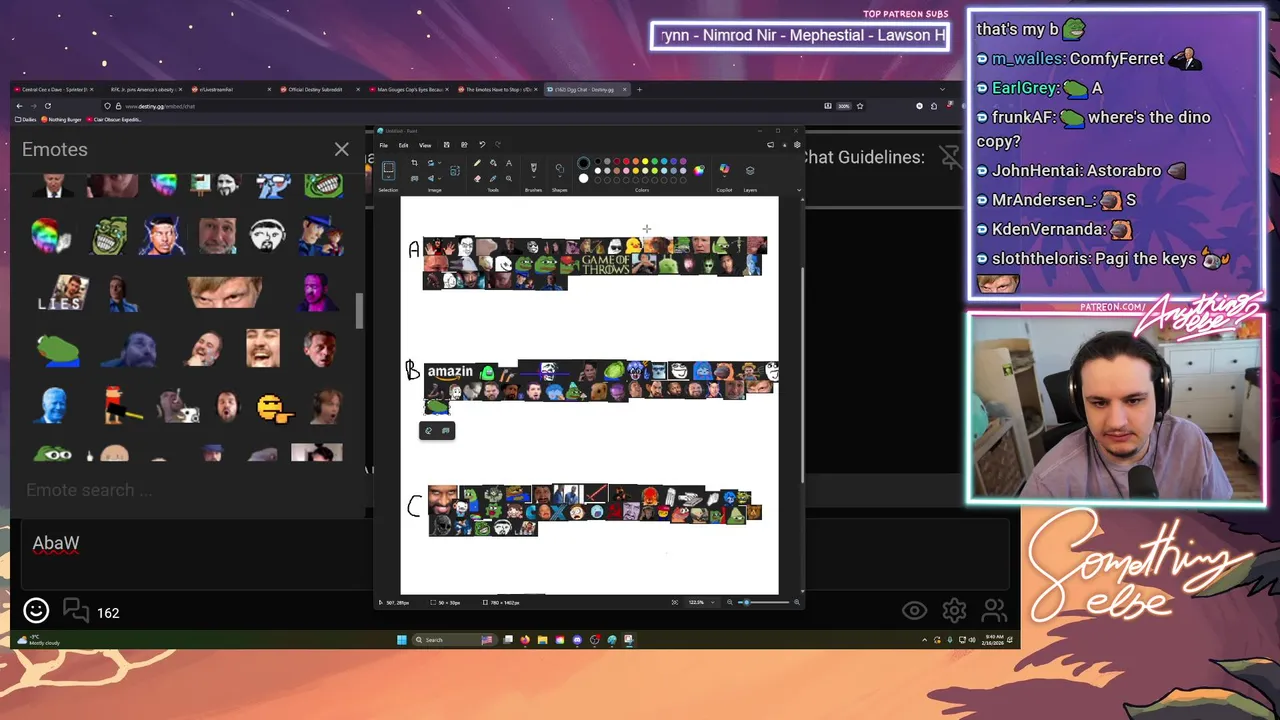This screenshot has width=1280, height=720.
Task: Open the Shapes dropdown
Action: click(560, 176)
